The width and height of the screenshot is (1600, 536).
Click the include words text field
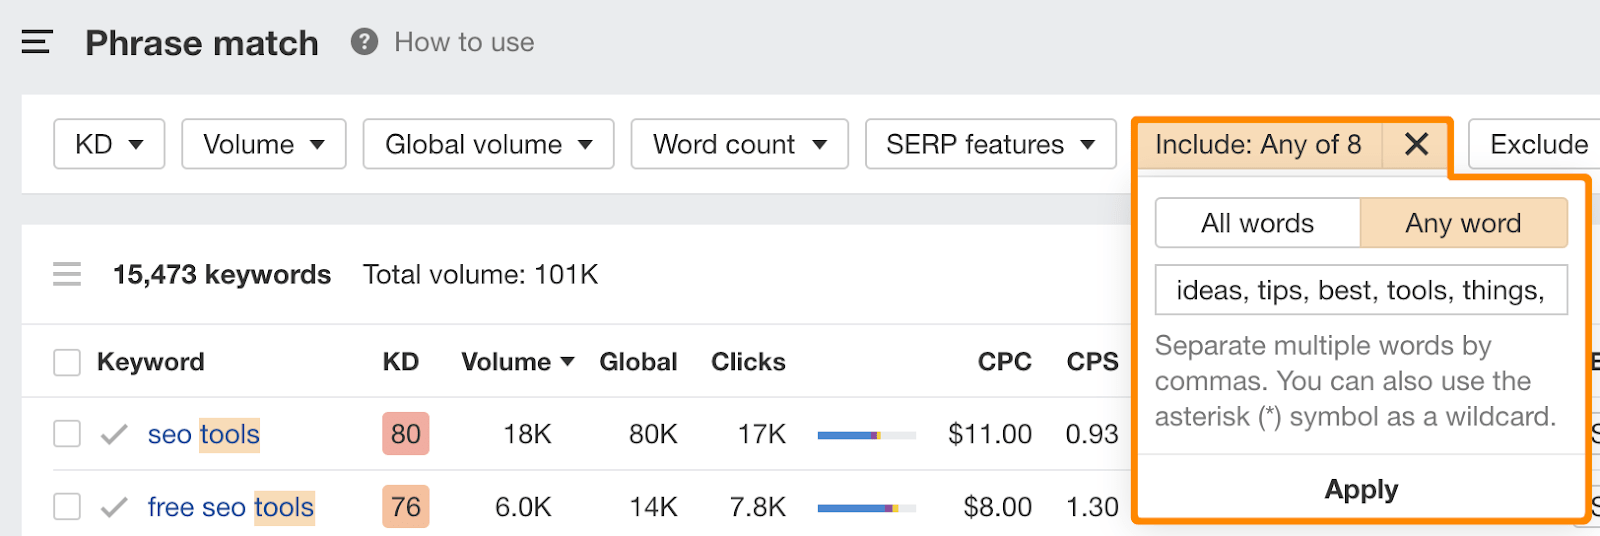(x=1360, y=290)
